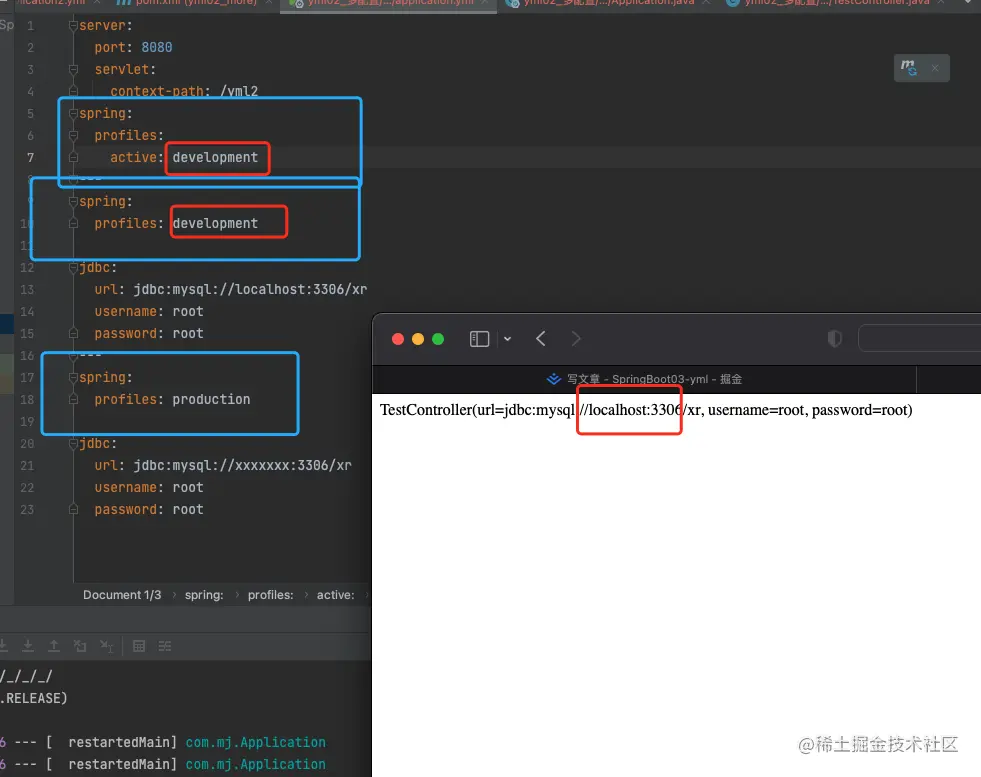Click fold end marker on password line 15

73,333
